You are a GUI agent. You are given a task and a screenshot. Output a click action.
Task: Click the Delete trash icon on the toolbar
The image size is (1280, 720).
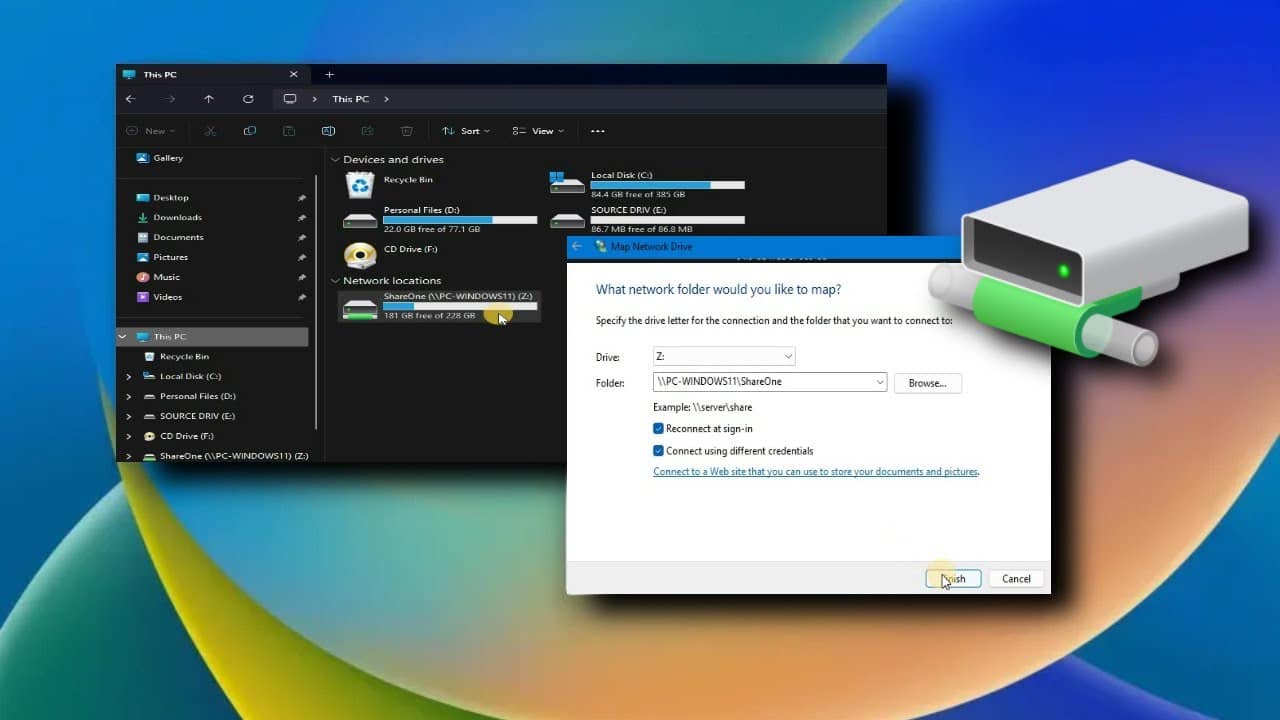(x=406, y=131)
